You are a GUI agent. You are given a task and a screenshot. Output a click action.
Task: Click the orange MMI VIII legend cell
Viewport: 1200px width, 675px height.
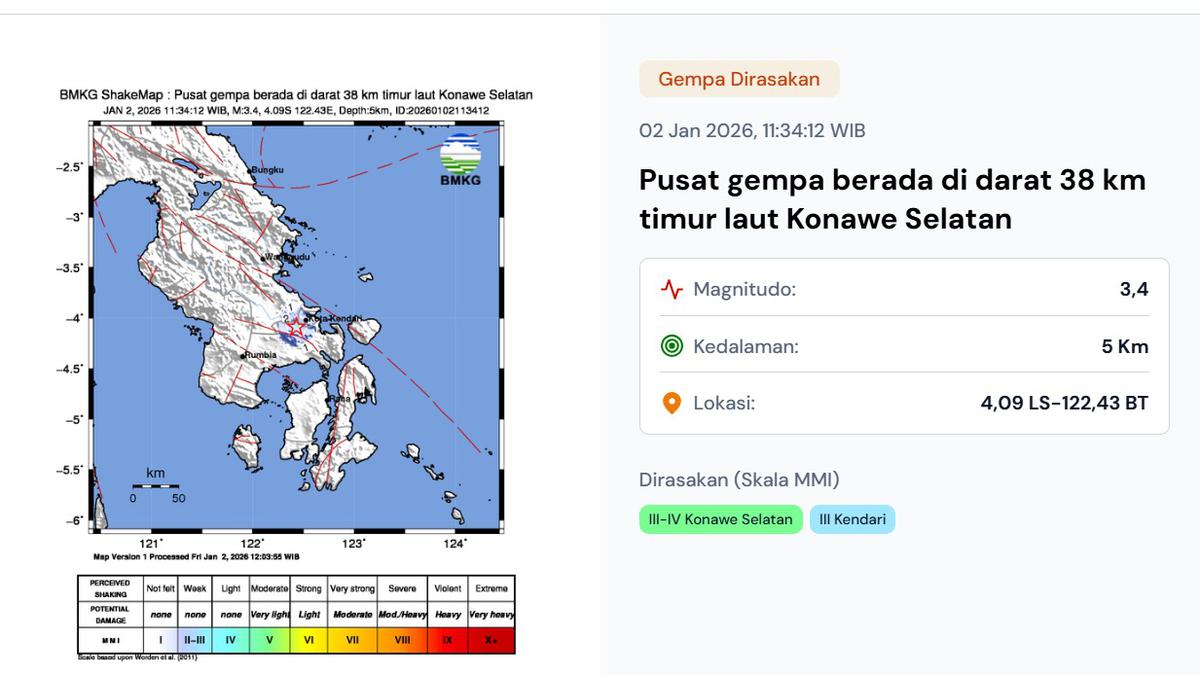coord(401,638)
